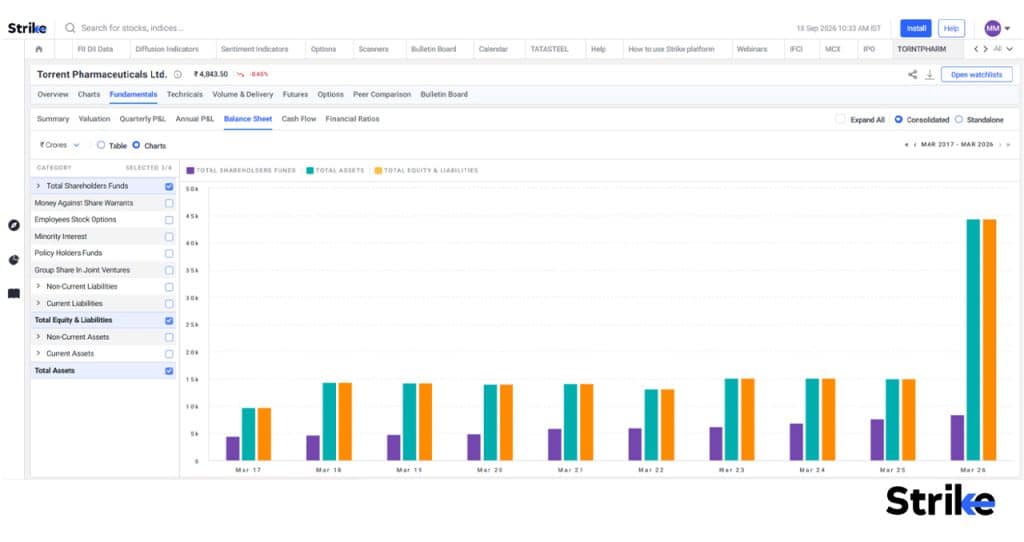
Task: Open the profile dropdown arrow beside MM
Action: [x=1007, y=29]
